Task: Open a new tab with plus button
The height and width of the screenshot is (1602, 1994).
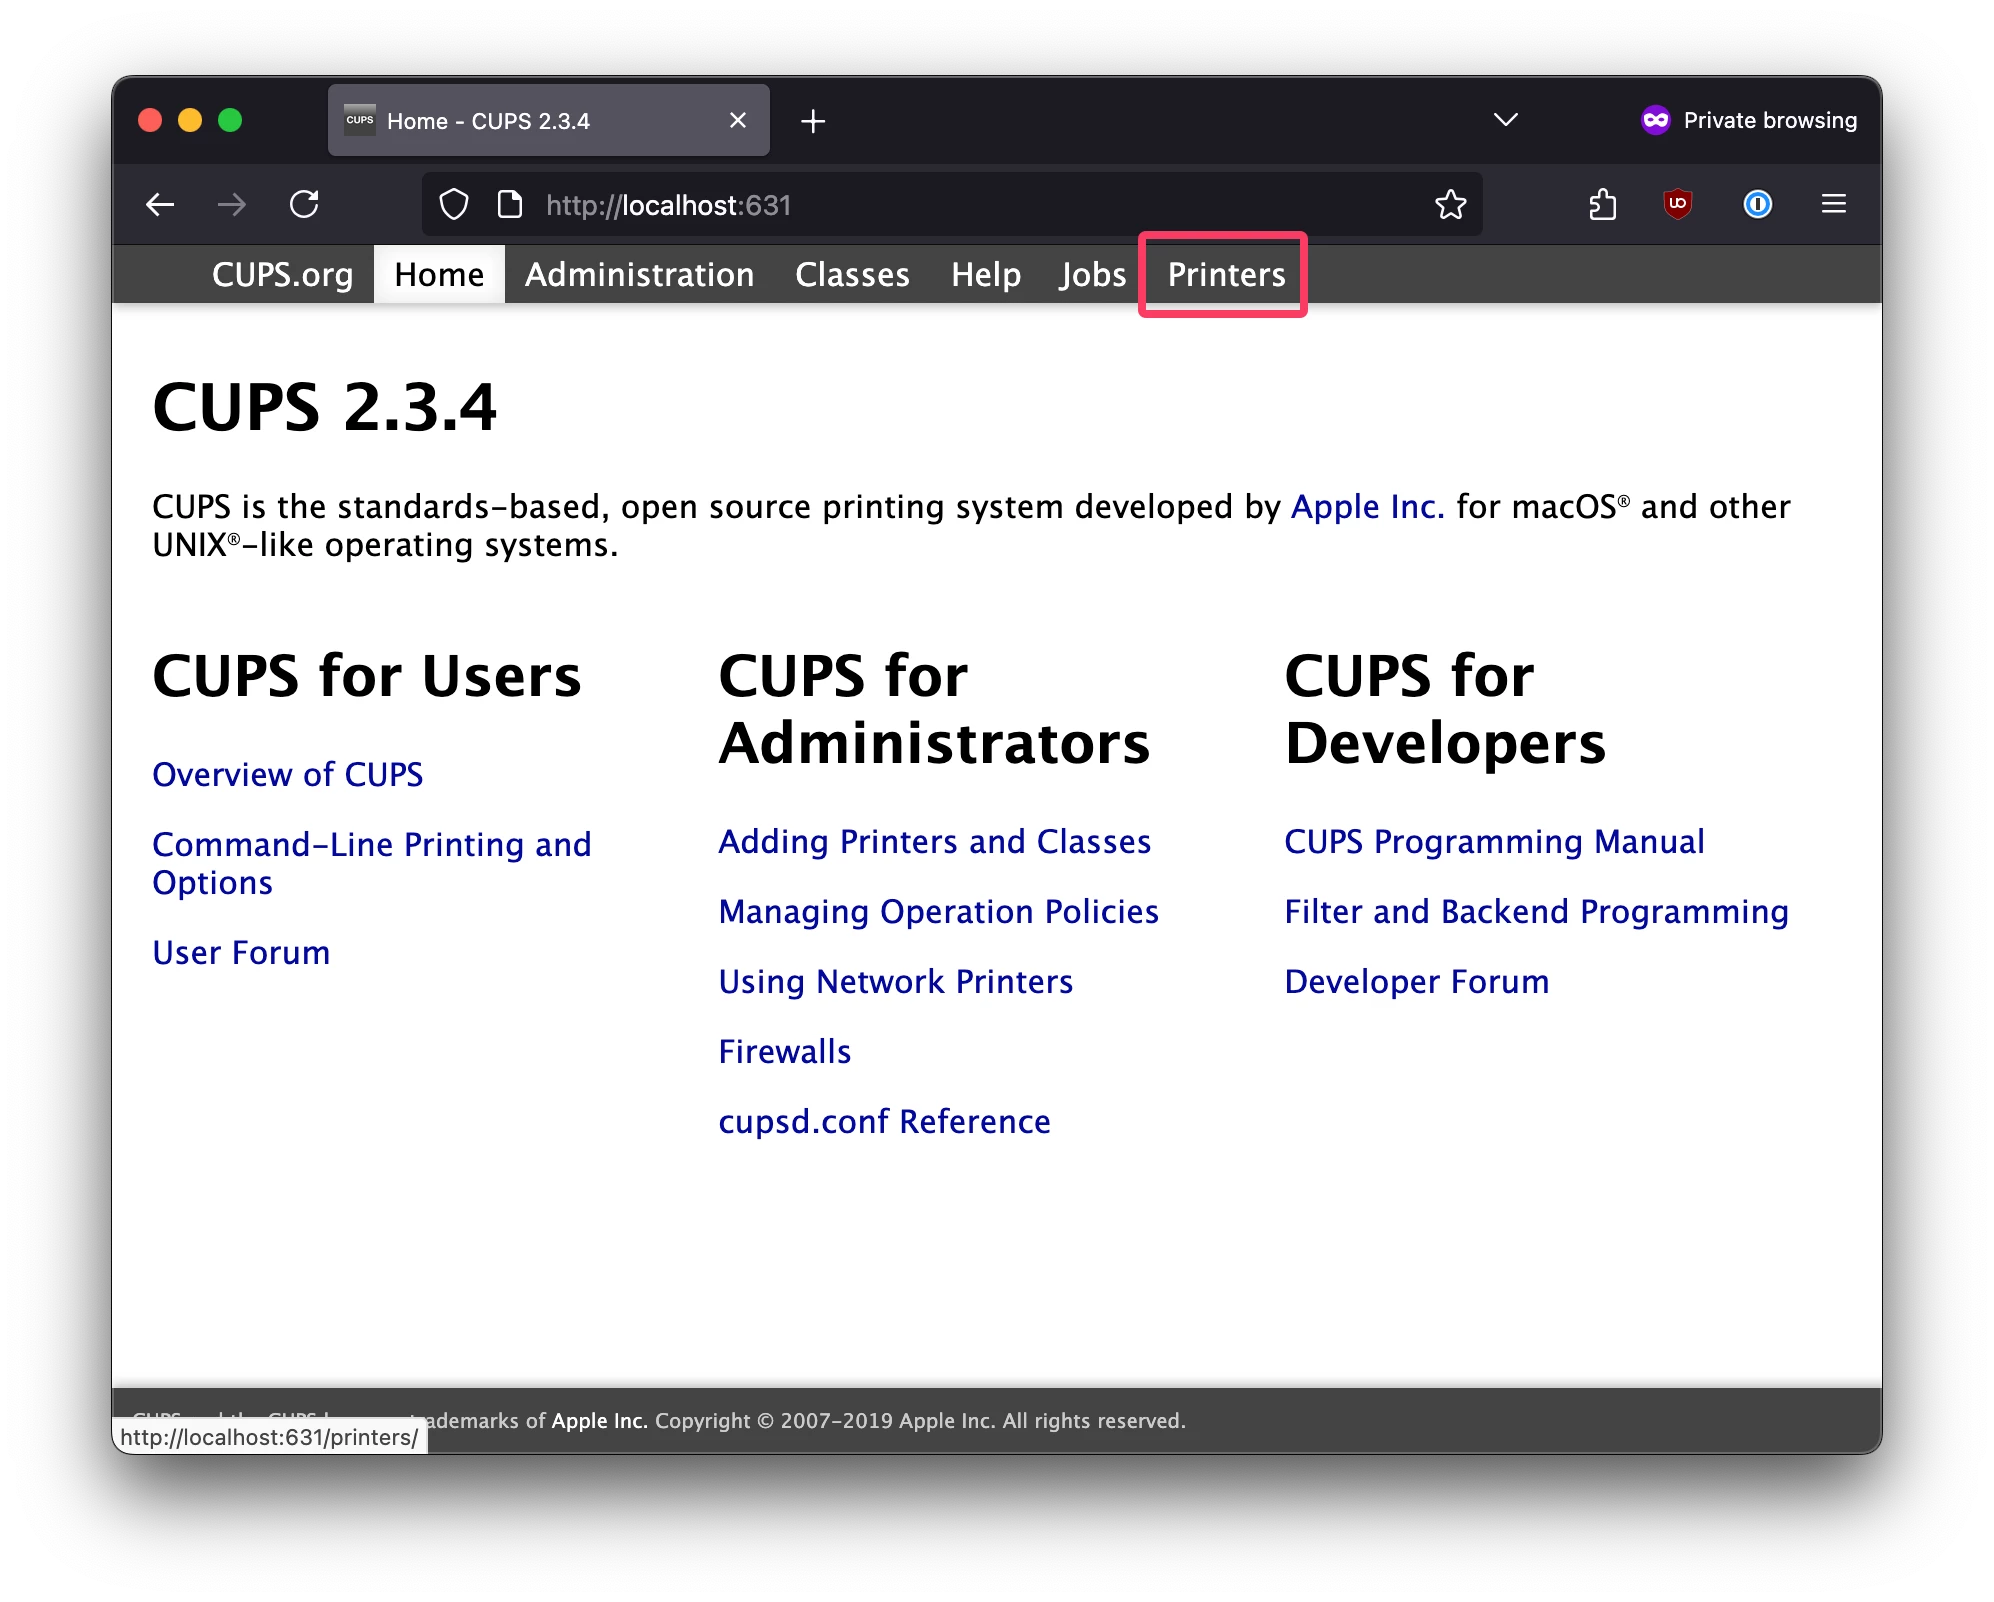Action: (x=813, y=121)
